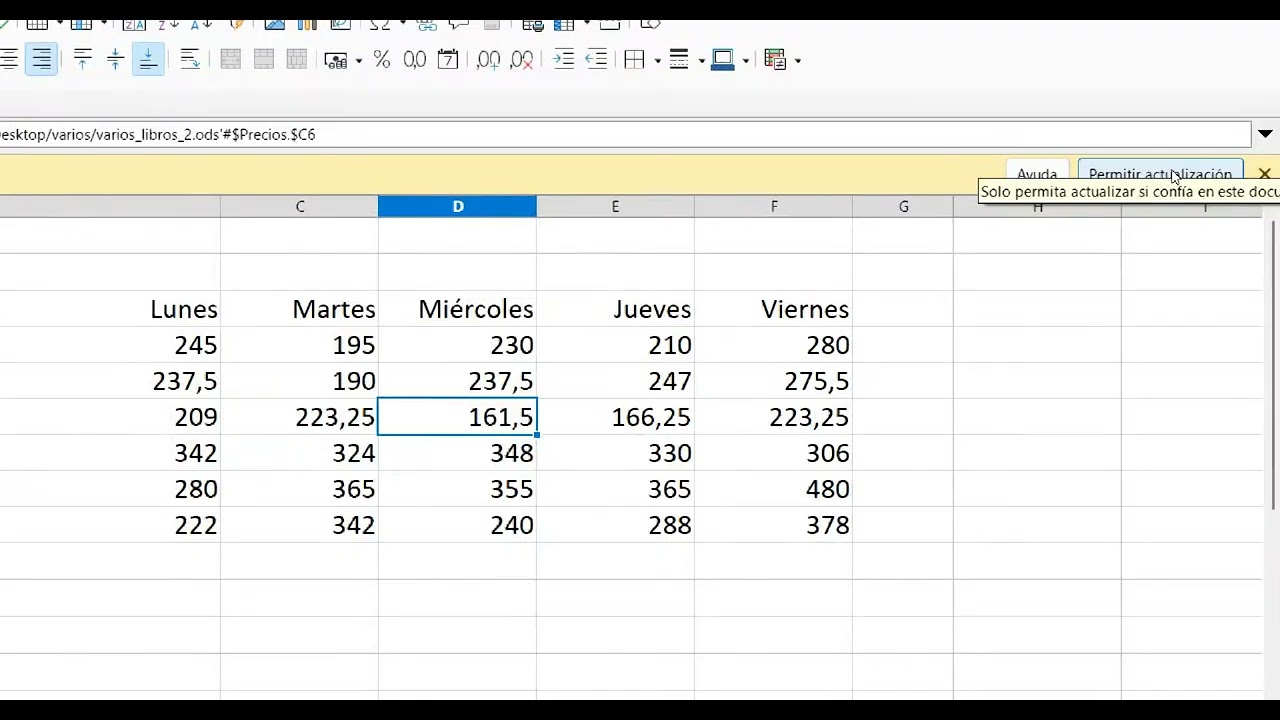
Task: Select the Jueves header cell
Action: pos(615,309)
